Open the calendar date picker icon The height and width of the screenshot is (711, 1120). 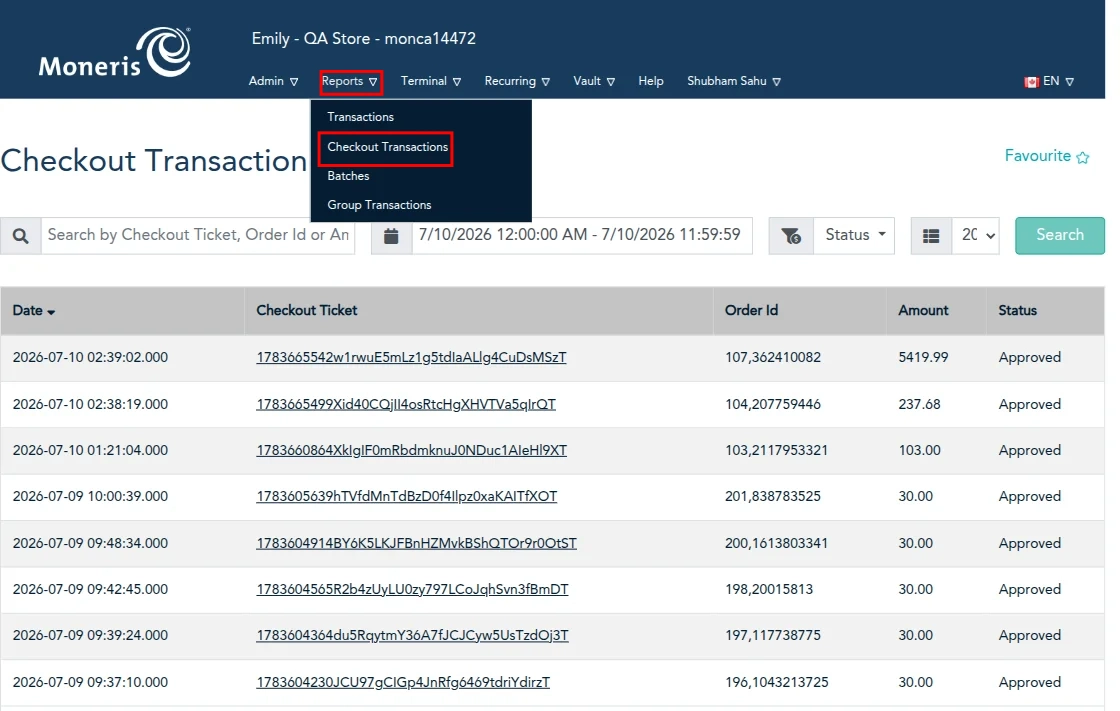(x=391, y=236)
